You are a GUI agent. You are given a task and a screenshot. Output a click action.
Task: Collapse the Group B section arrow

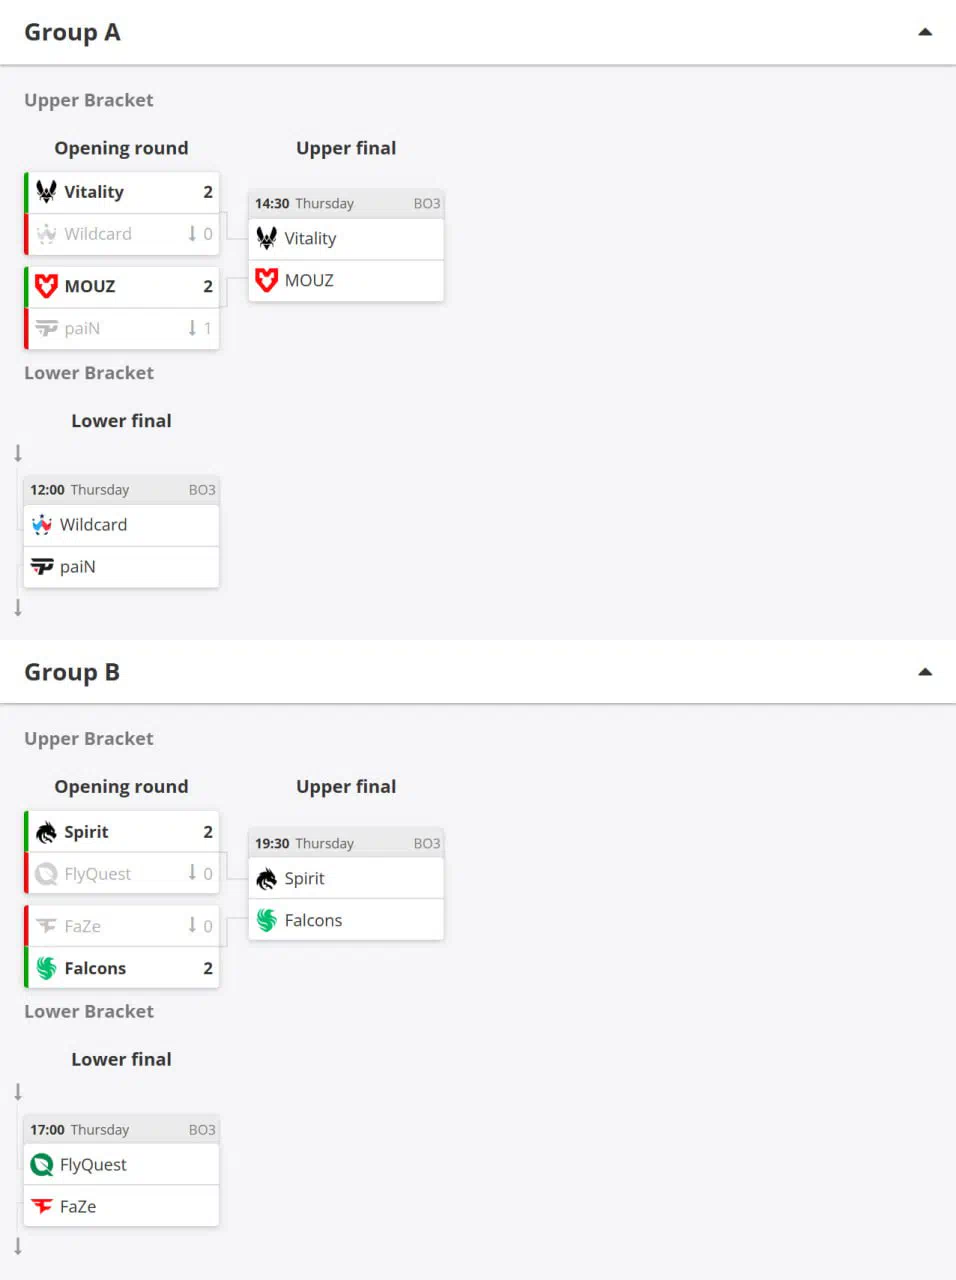[x=925, y=672]
